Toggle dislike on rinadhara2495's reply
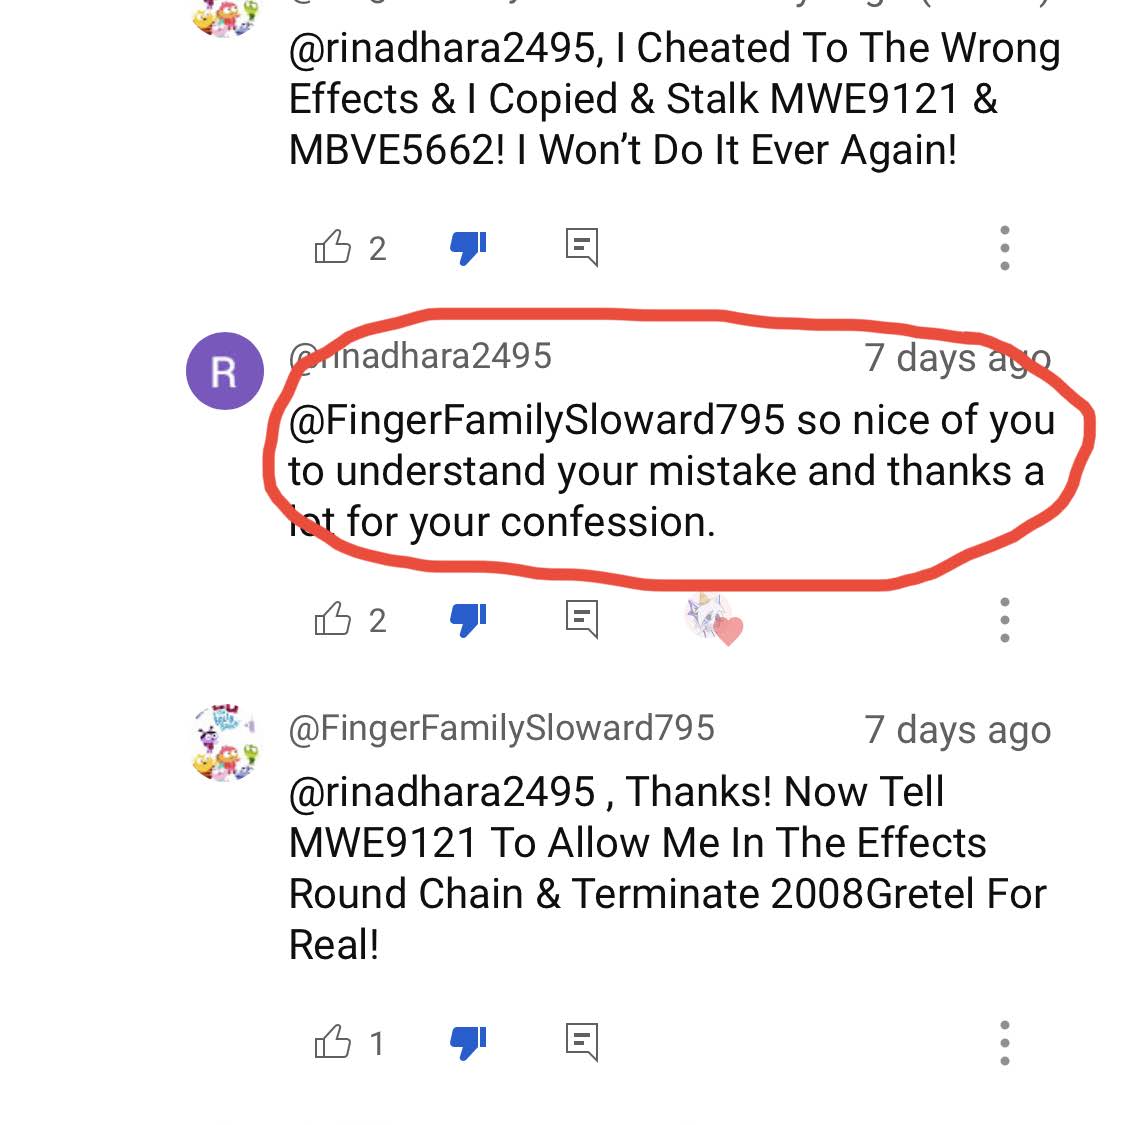This screenshot has height=1125, width=1125. click(x=469, y=619)
